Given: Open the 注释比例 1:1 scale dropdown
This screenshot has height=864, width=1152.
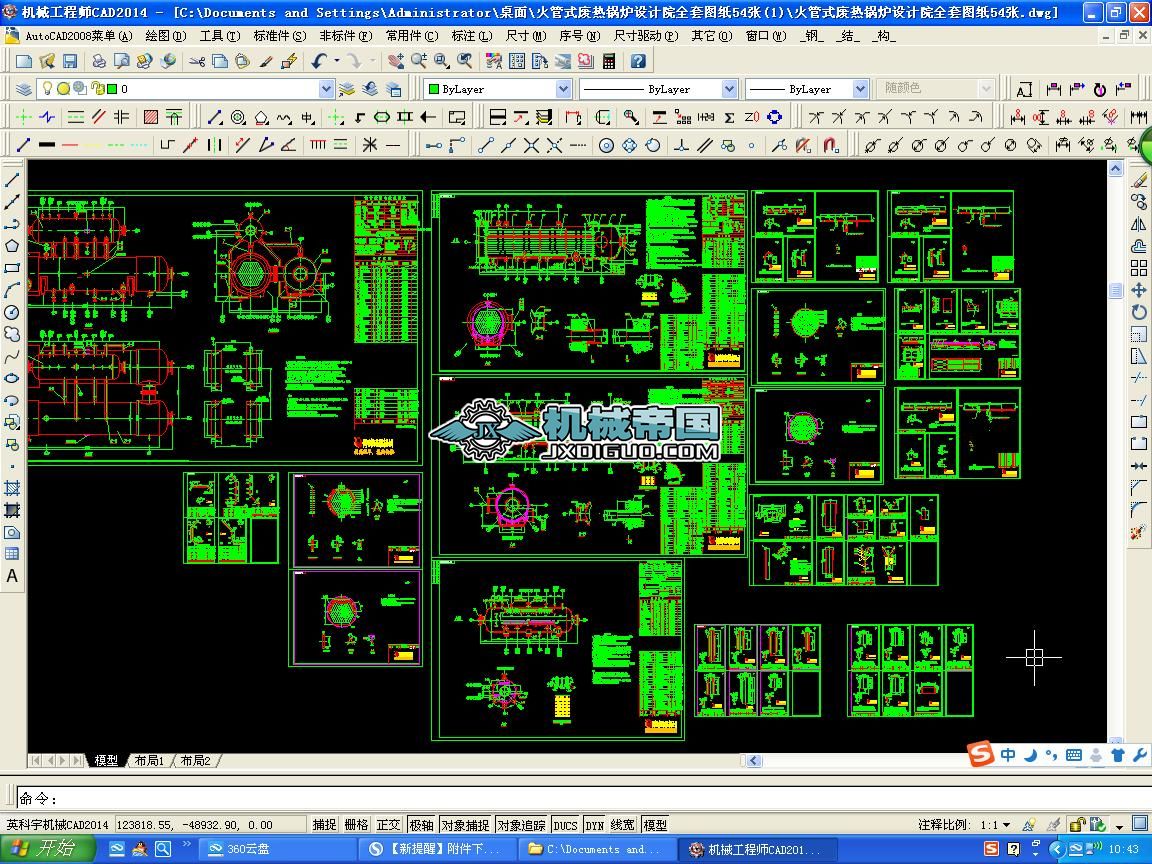Looking at the screenshot, I should pyautogui.click(x=1007, y=825).
